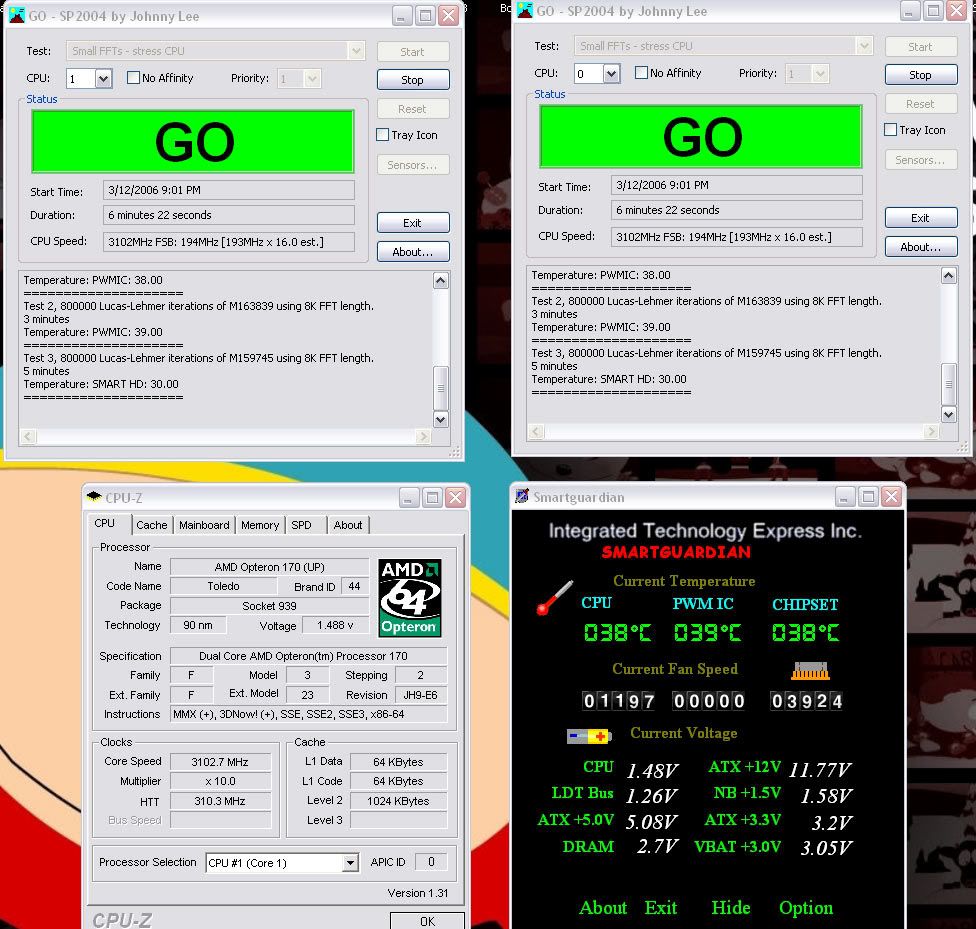
Task: Open About link in Smartguardian
Action: click(603, 908)
